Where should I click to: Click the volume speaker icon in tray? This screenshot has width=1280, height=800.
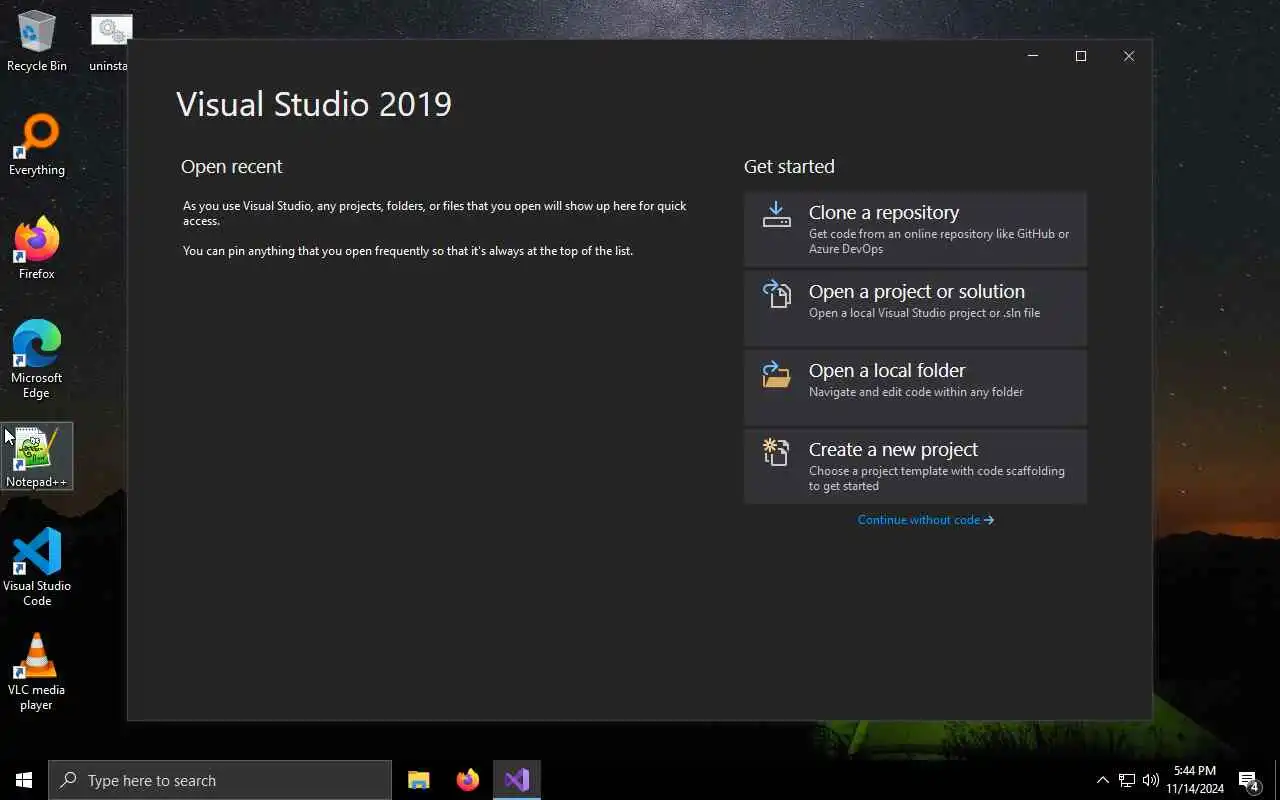(1151, 780)
